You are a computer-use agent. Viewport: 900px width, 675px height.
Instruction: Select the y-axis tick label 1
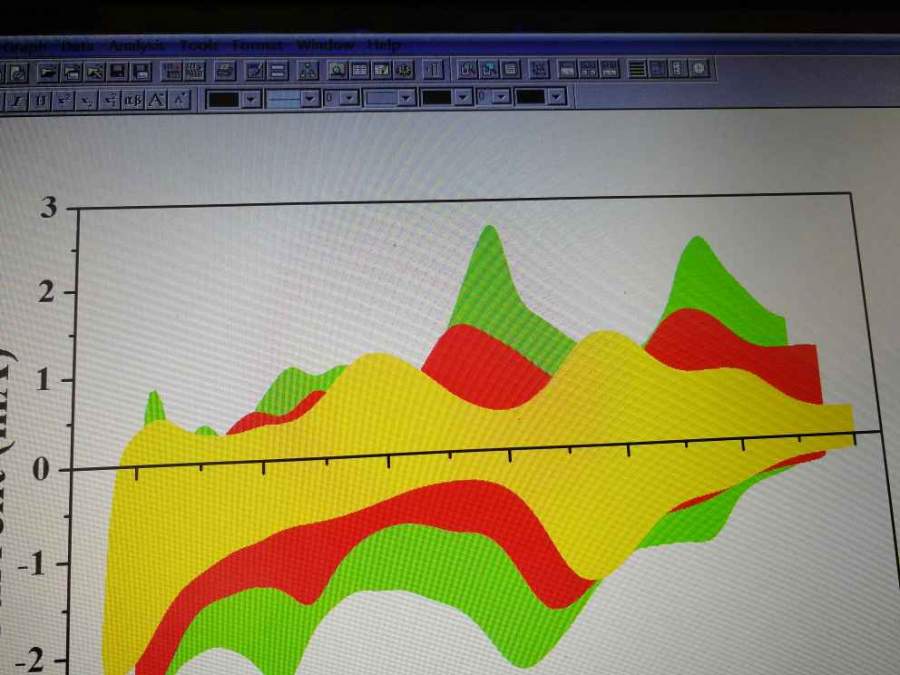coord(44,381)
